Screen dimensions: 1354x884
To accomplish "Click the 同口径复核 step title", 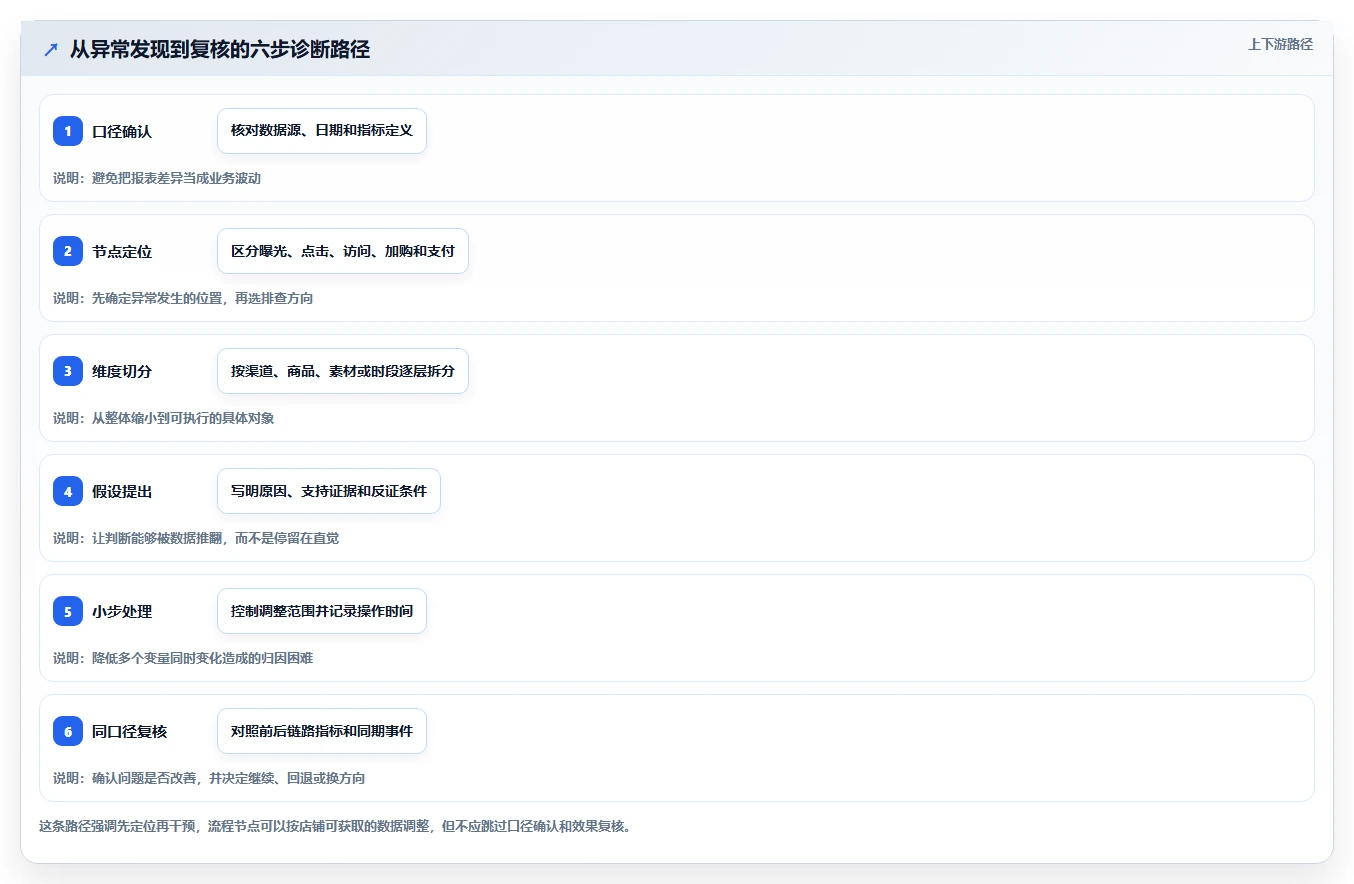I will click(x=130, y=732).
